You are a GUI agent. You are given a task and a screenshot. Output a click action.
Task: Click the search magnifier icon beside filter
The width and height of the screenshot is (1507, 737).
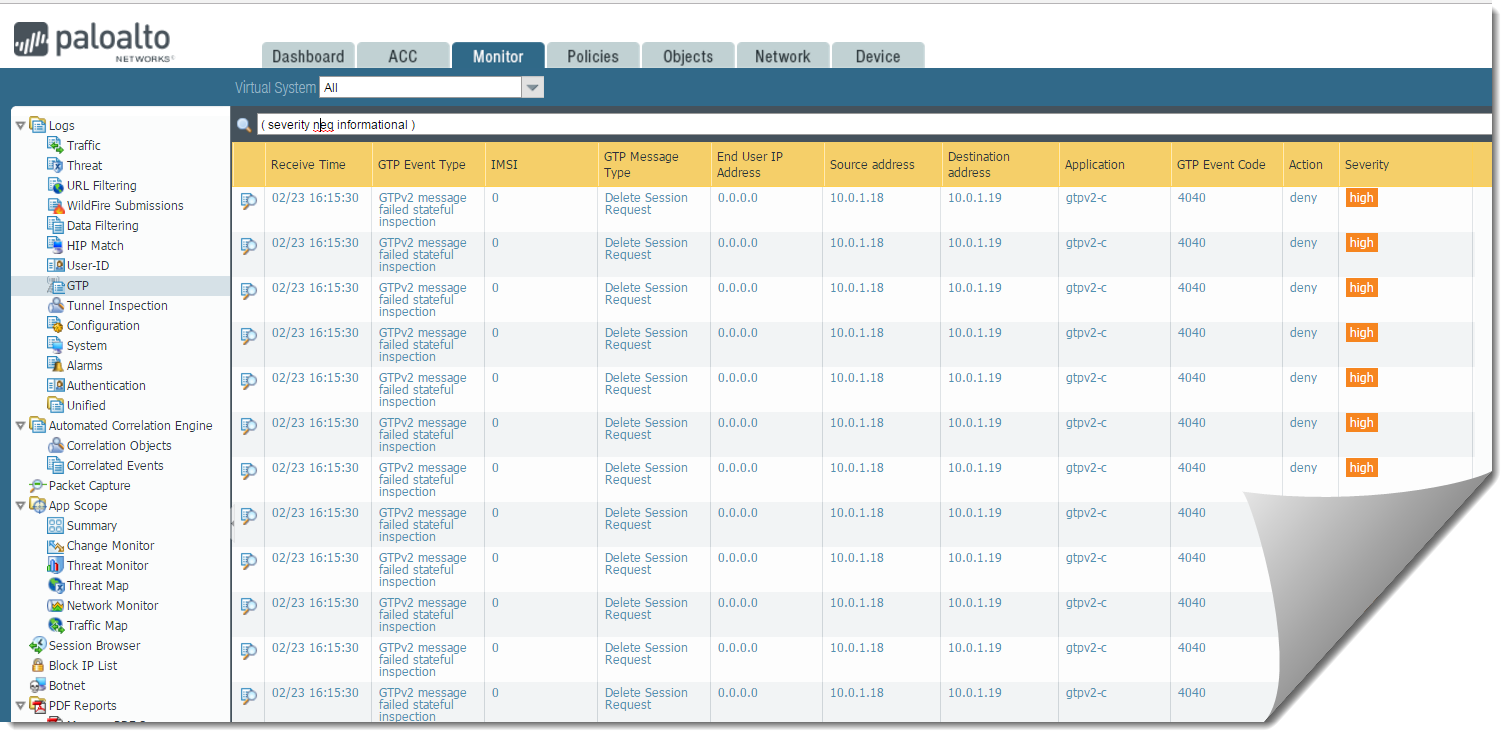coord(244,125)
